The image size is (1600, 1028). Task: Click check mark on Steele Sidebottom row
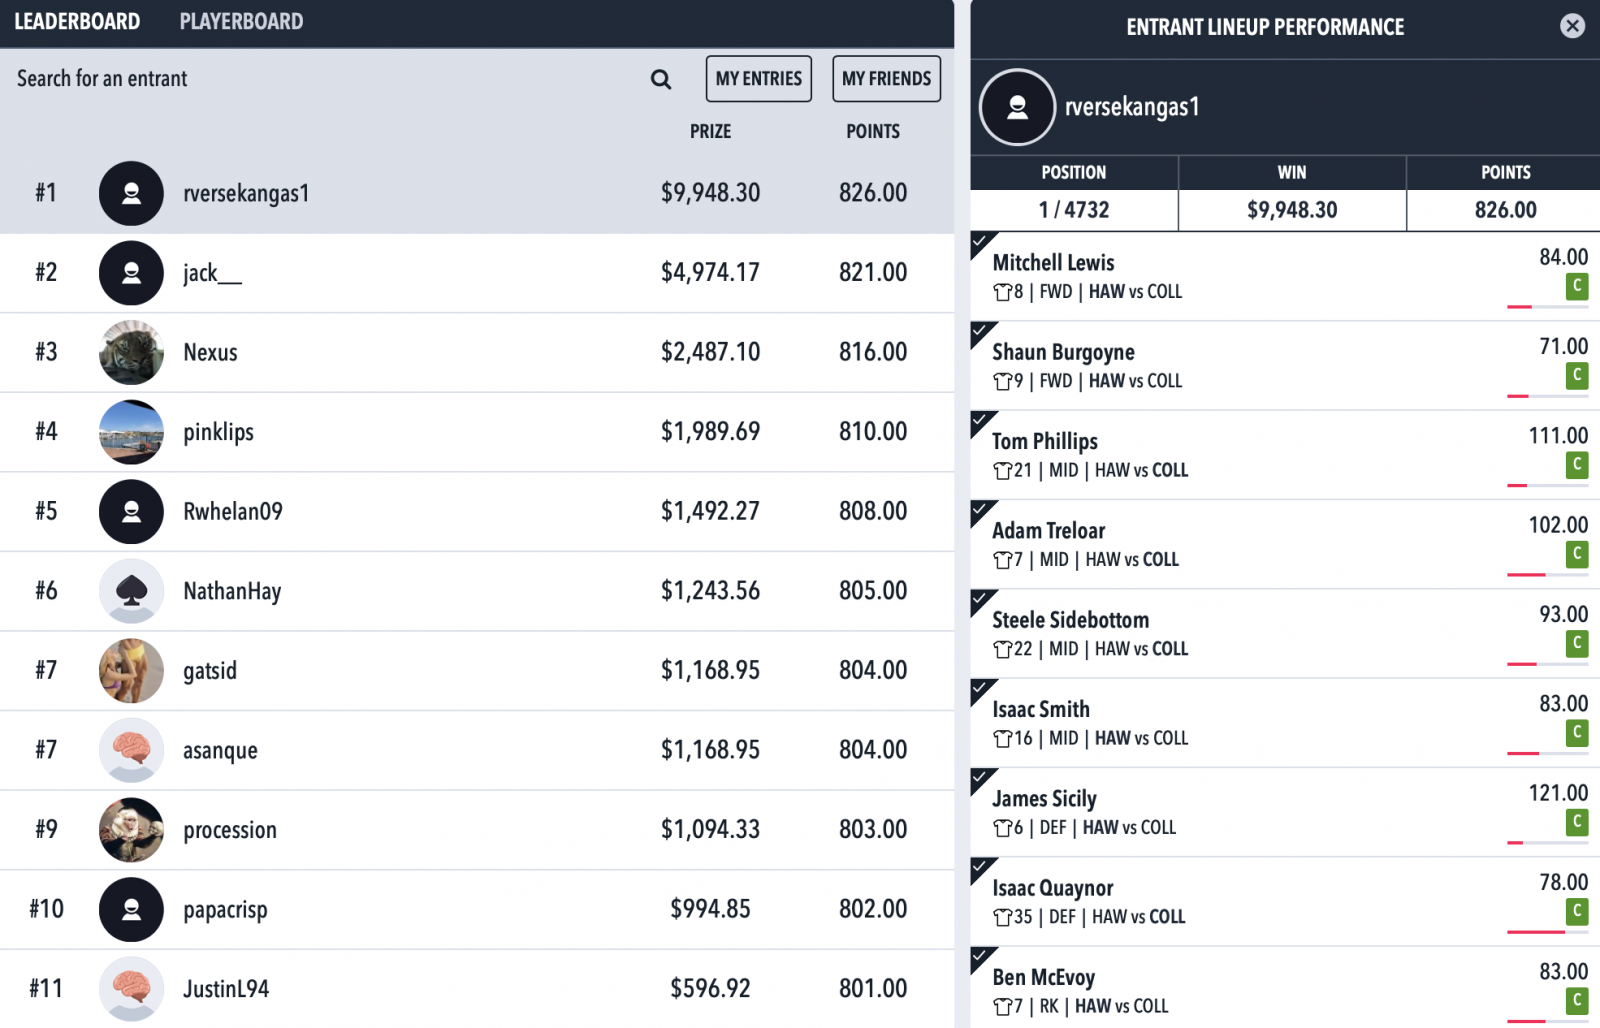click(982, 600)
